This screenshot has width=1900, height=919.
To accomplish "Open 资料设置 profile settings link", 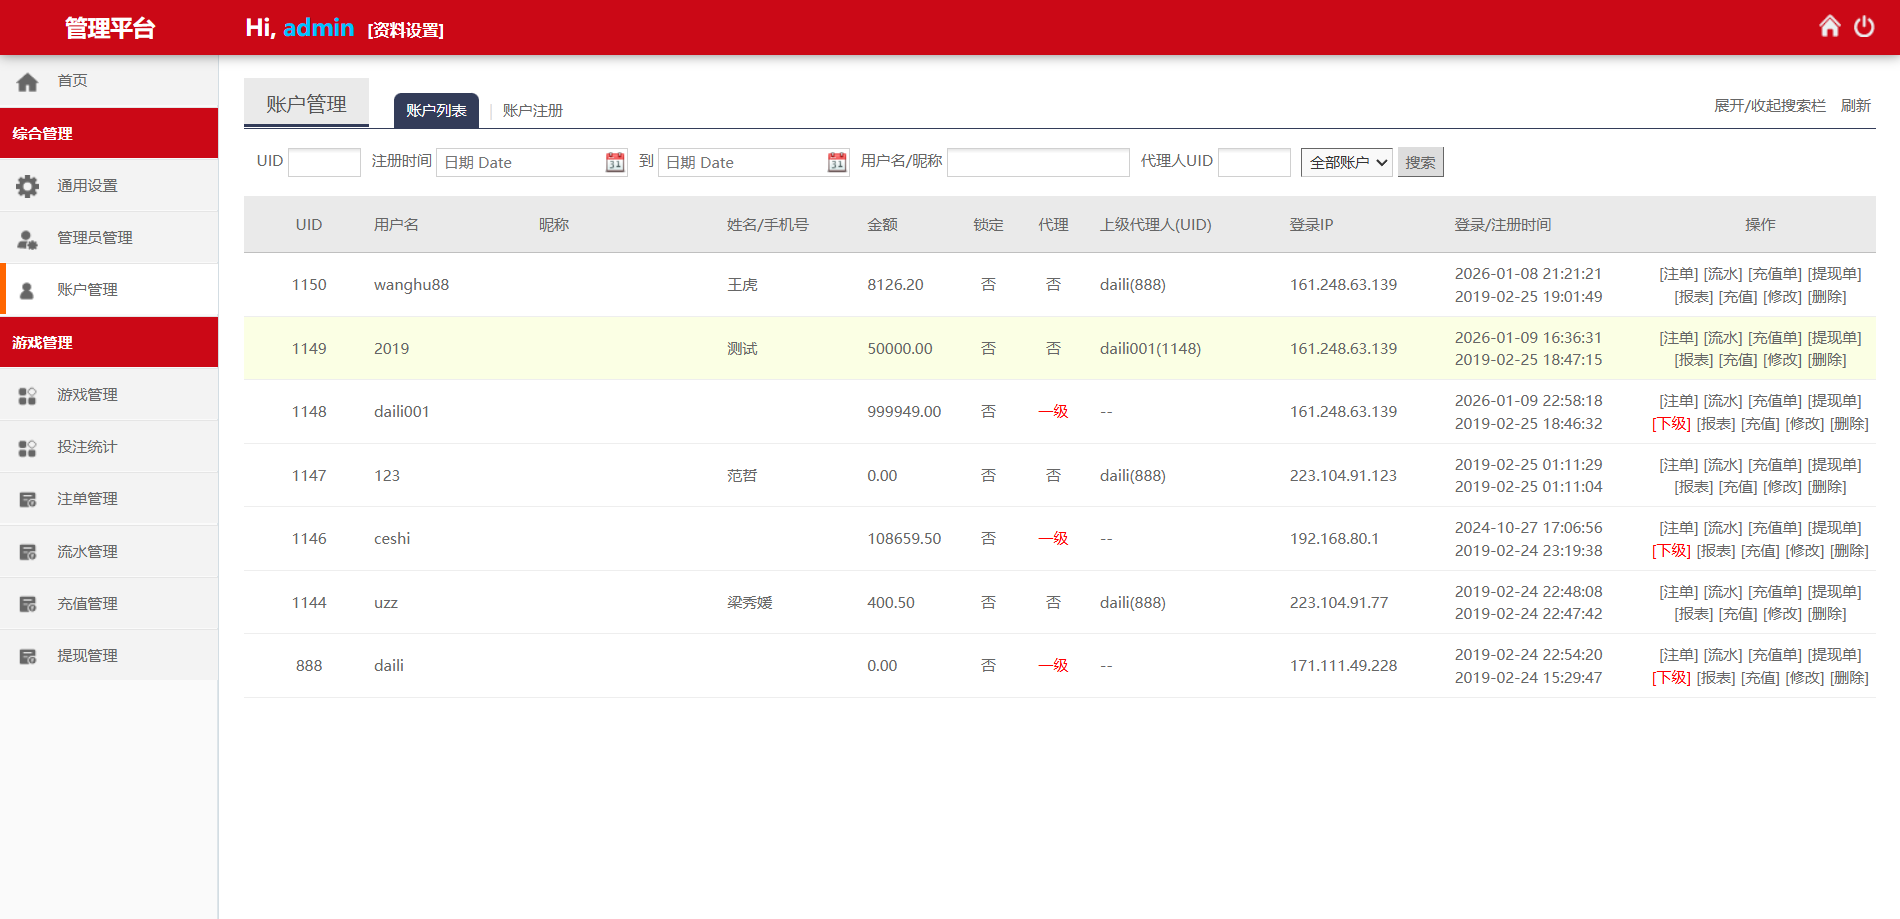I will point(406,30).
